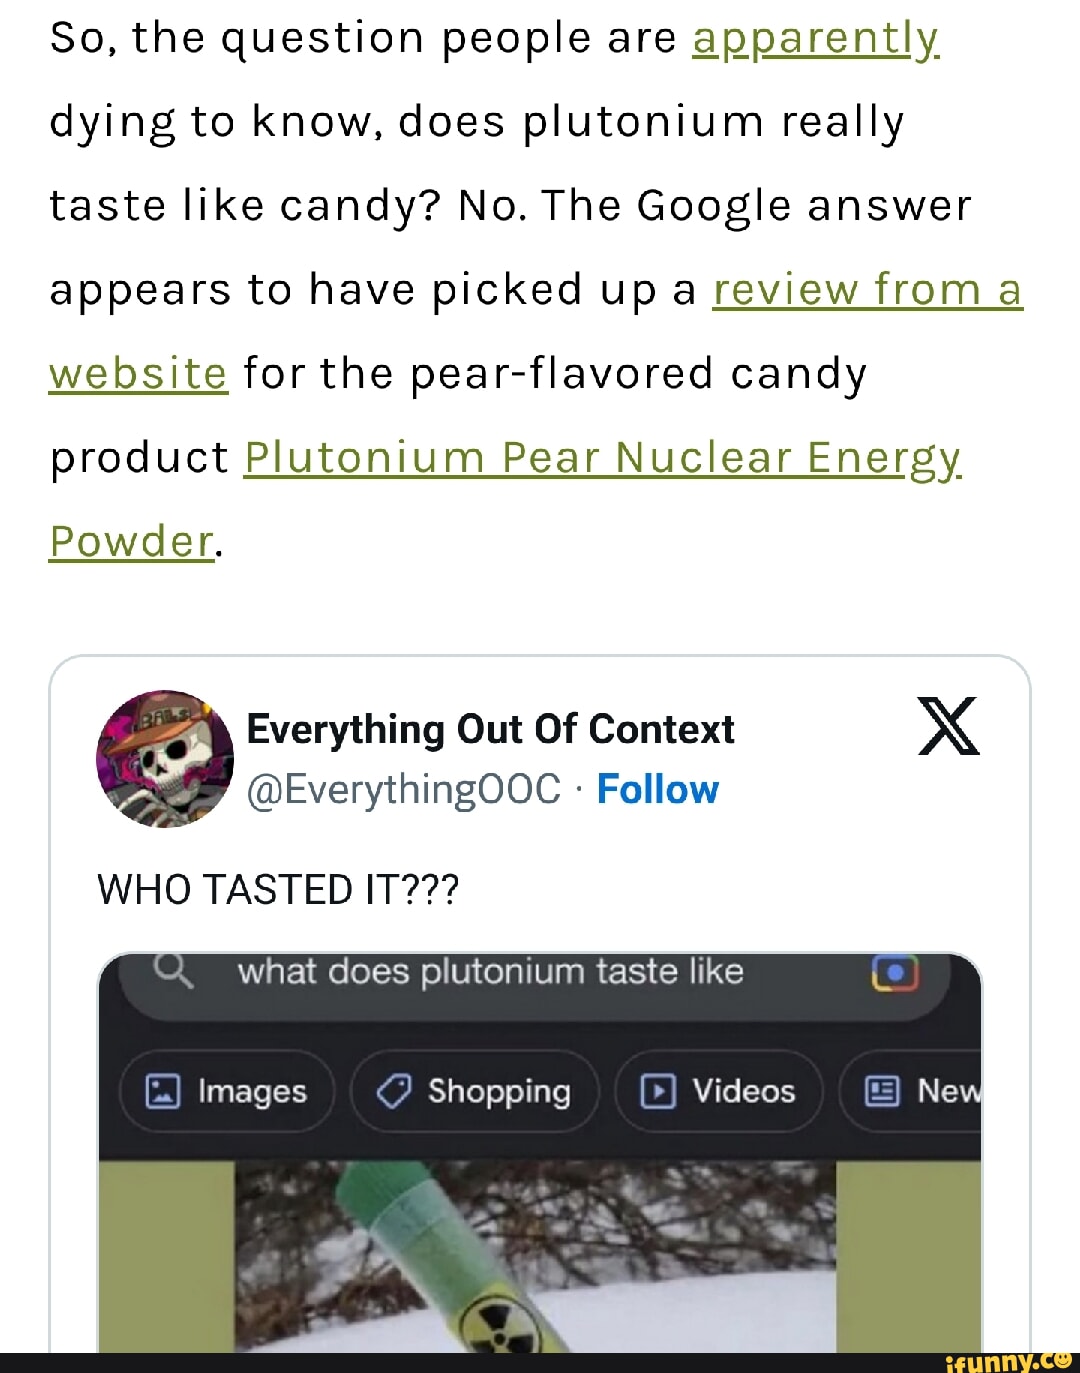1080x1373 pixels.
Task: Click the X logo in tweet
Action: (948, 726)
